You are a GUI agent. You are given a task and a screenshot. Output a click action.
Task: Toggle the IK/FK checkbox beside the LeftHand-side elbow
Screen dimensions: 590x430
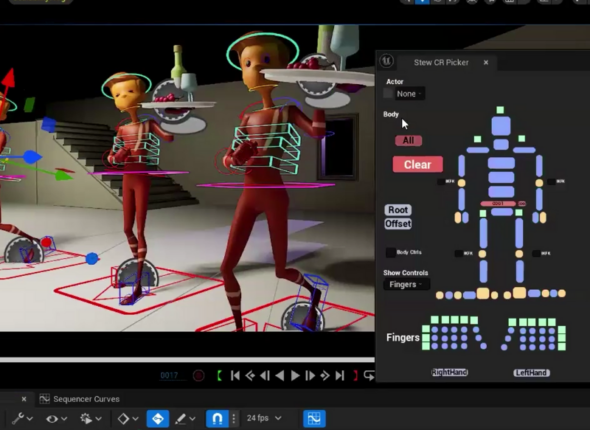click(551, 182)
